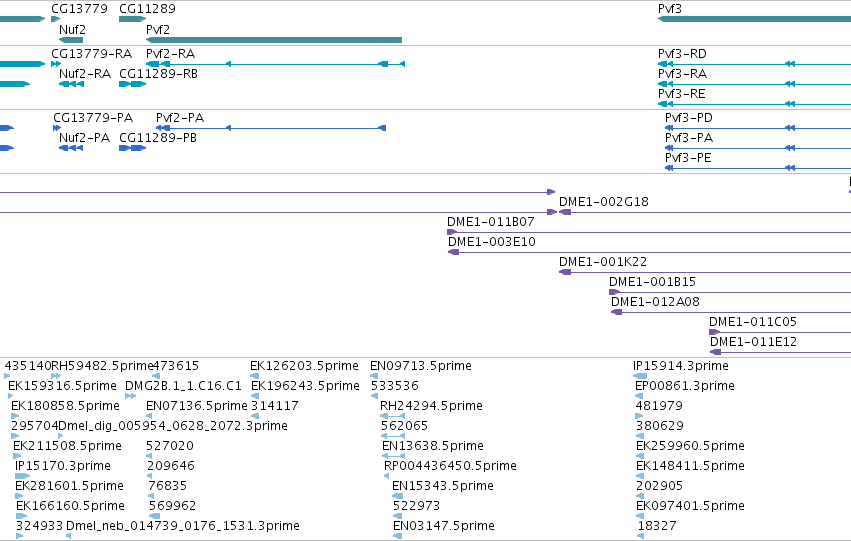Select the Dmel_neb_014739_0176_1531.3prime label
Image resolution: width=851 pixels, height=541 pixels.
coord(183,527)
